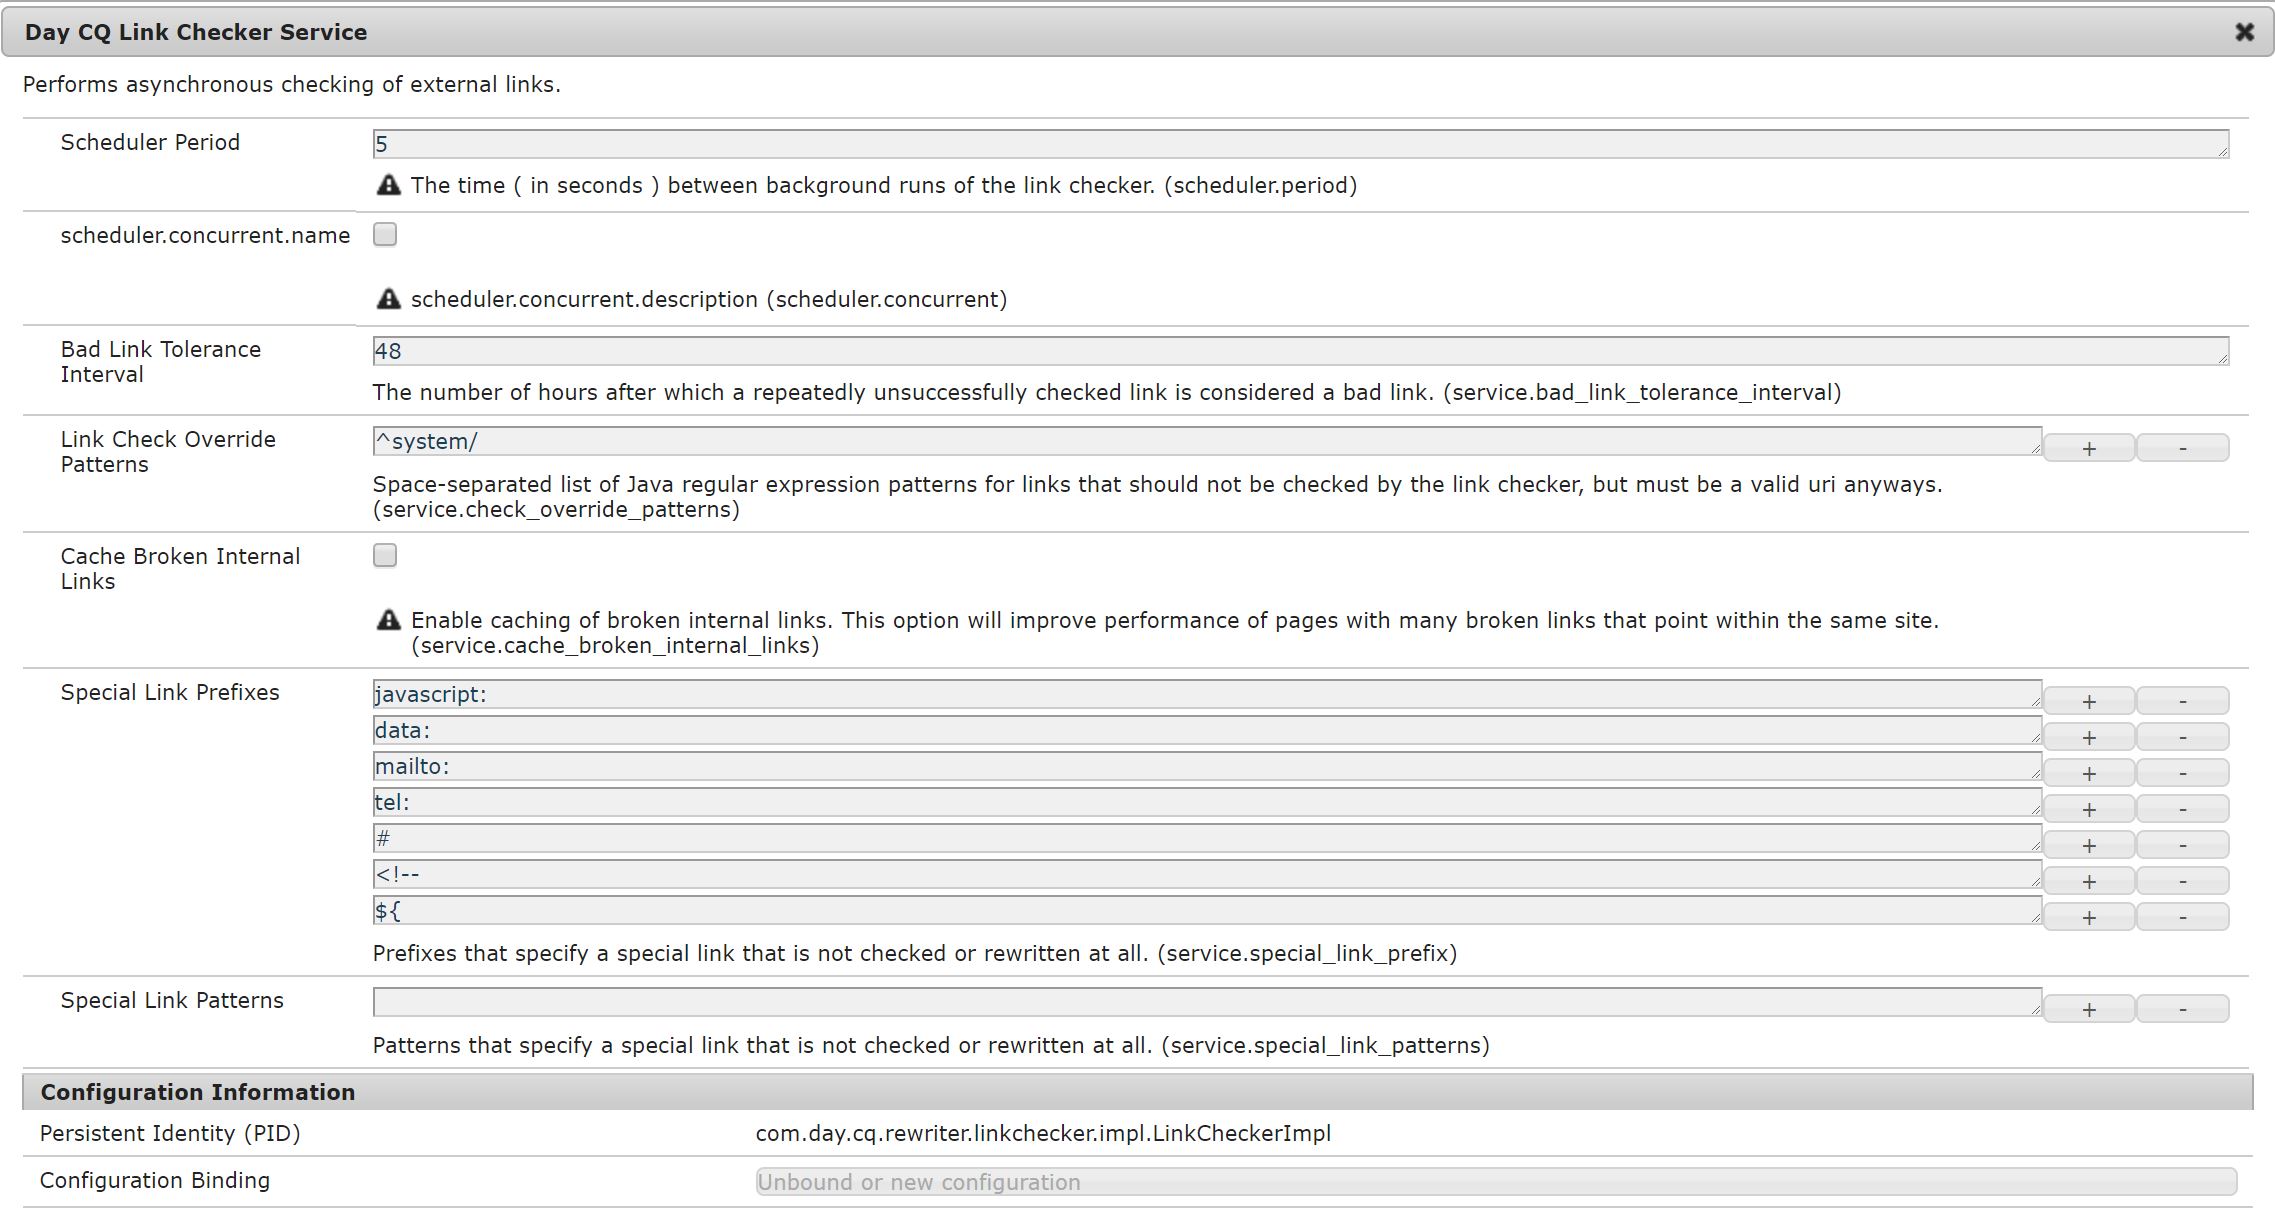Focus the Bad Link Tolerance Interval field
2275x1226 pixels.
click(1300, 351)
